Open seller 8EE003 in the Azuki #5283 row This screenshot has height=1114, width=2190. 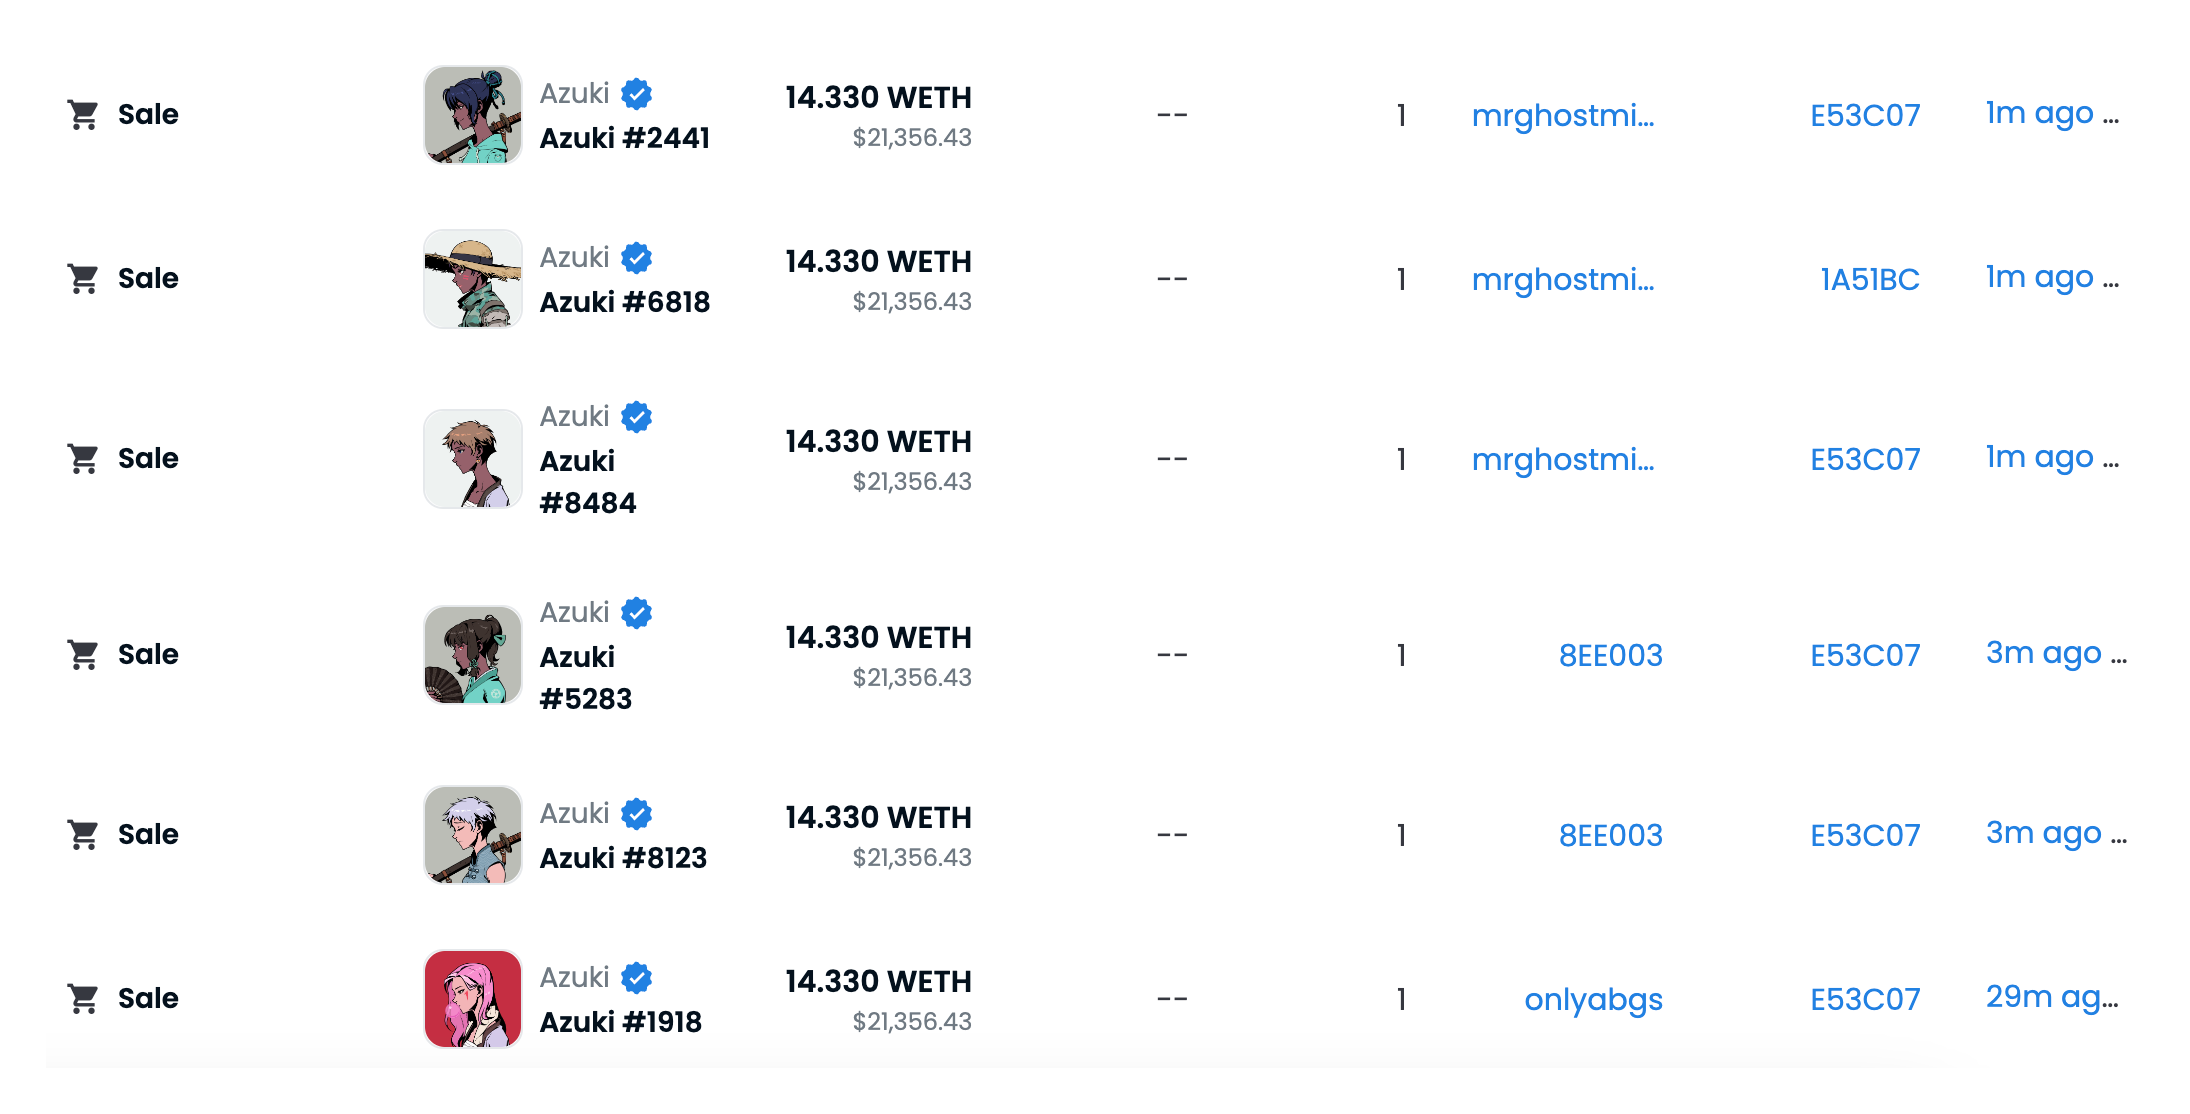(1610, 656)
